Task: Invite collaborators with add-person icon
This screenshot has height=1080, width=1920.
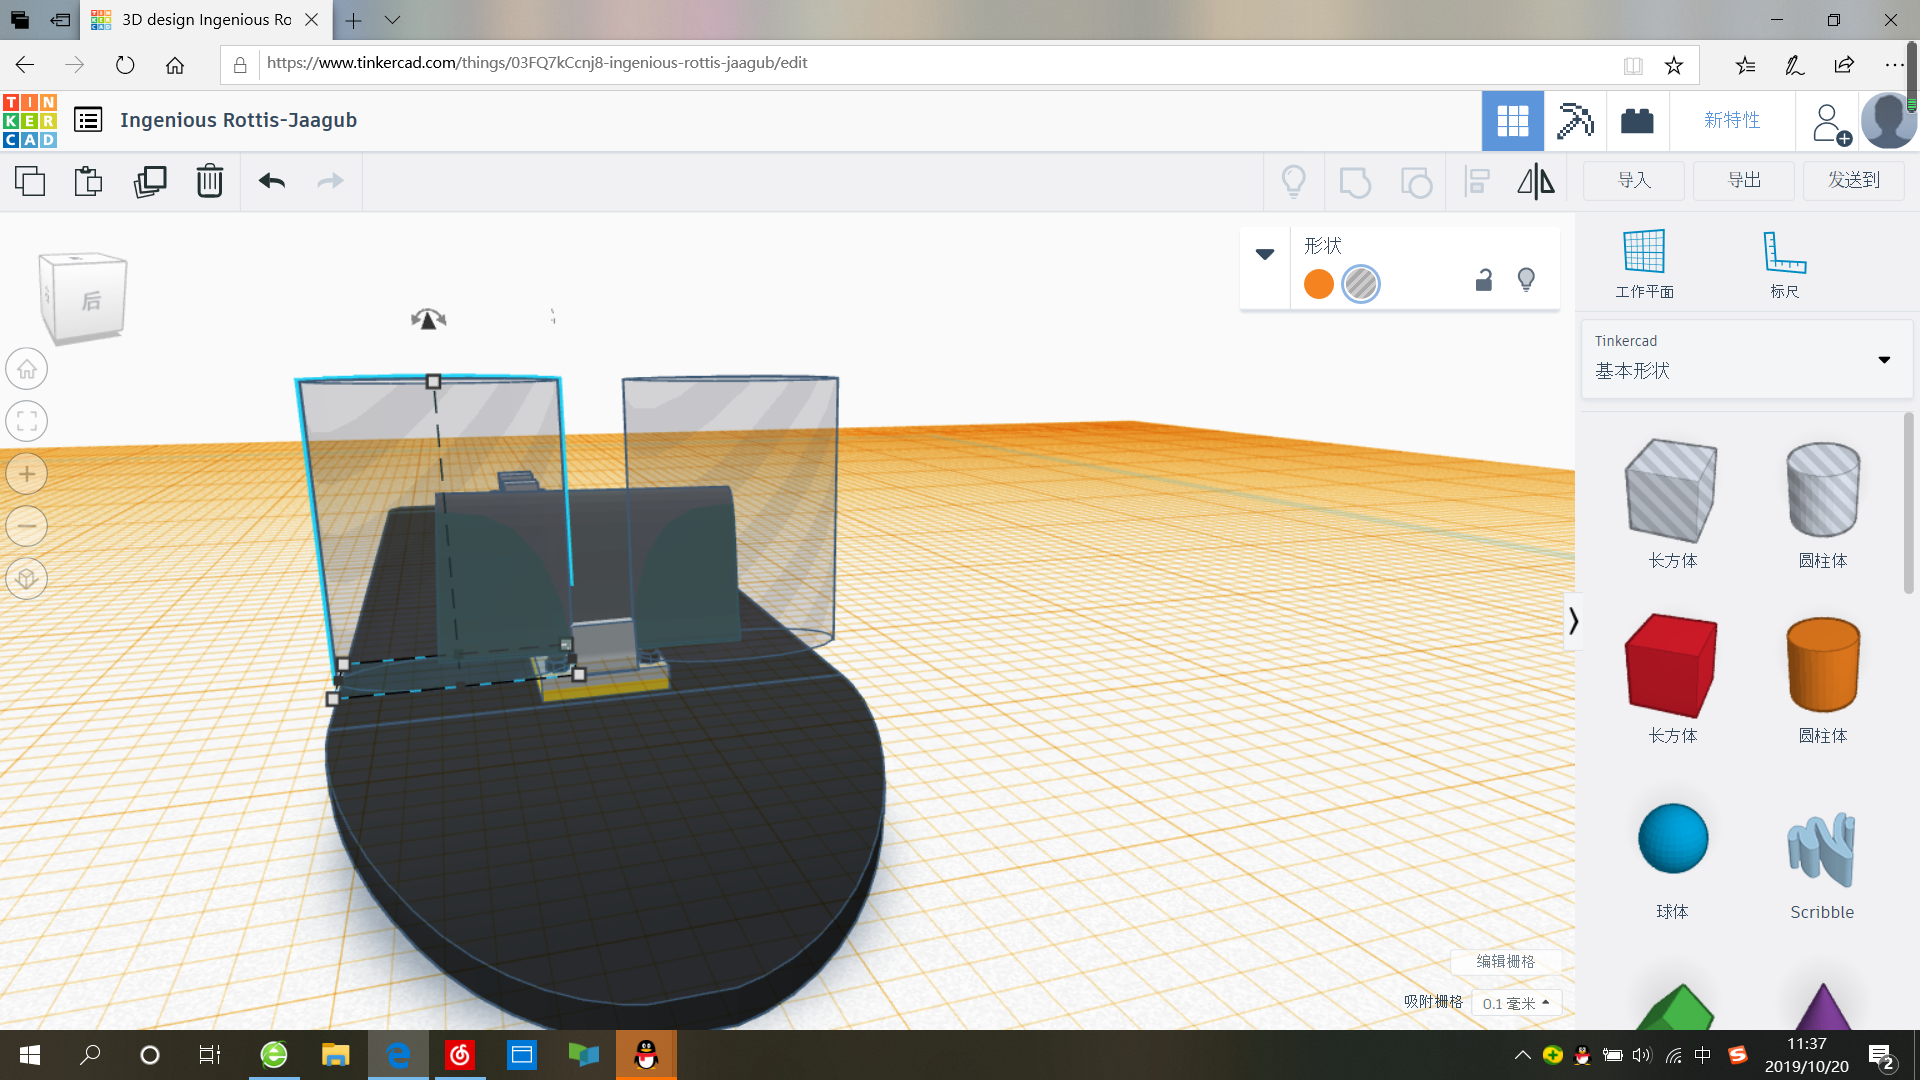Action: (1830, 124)
